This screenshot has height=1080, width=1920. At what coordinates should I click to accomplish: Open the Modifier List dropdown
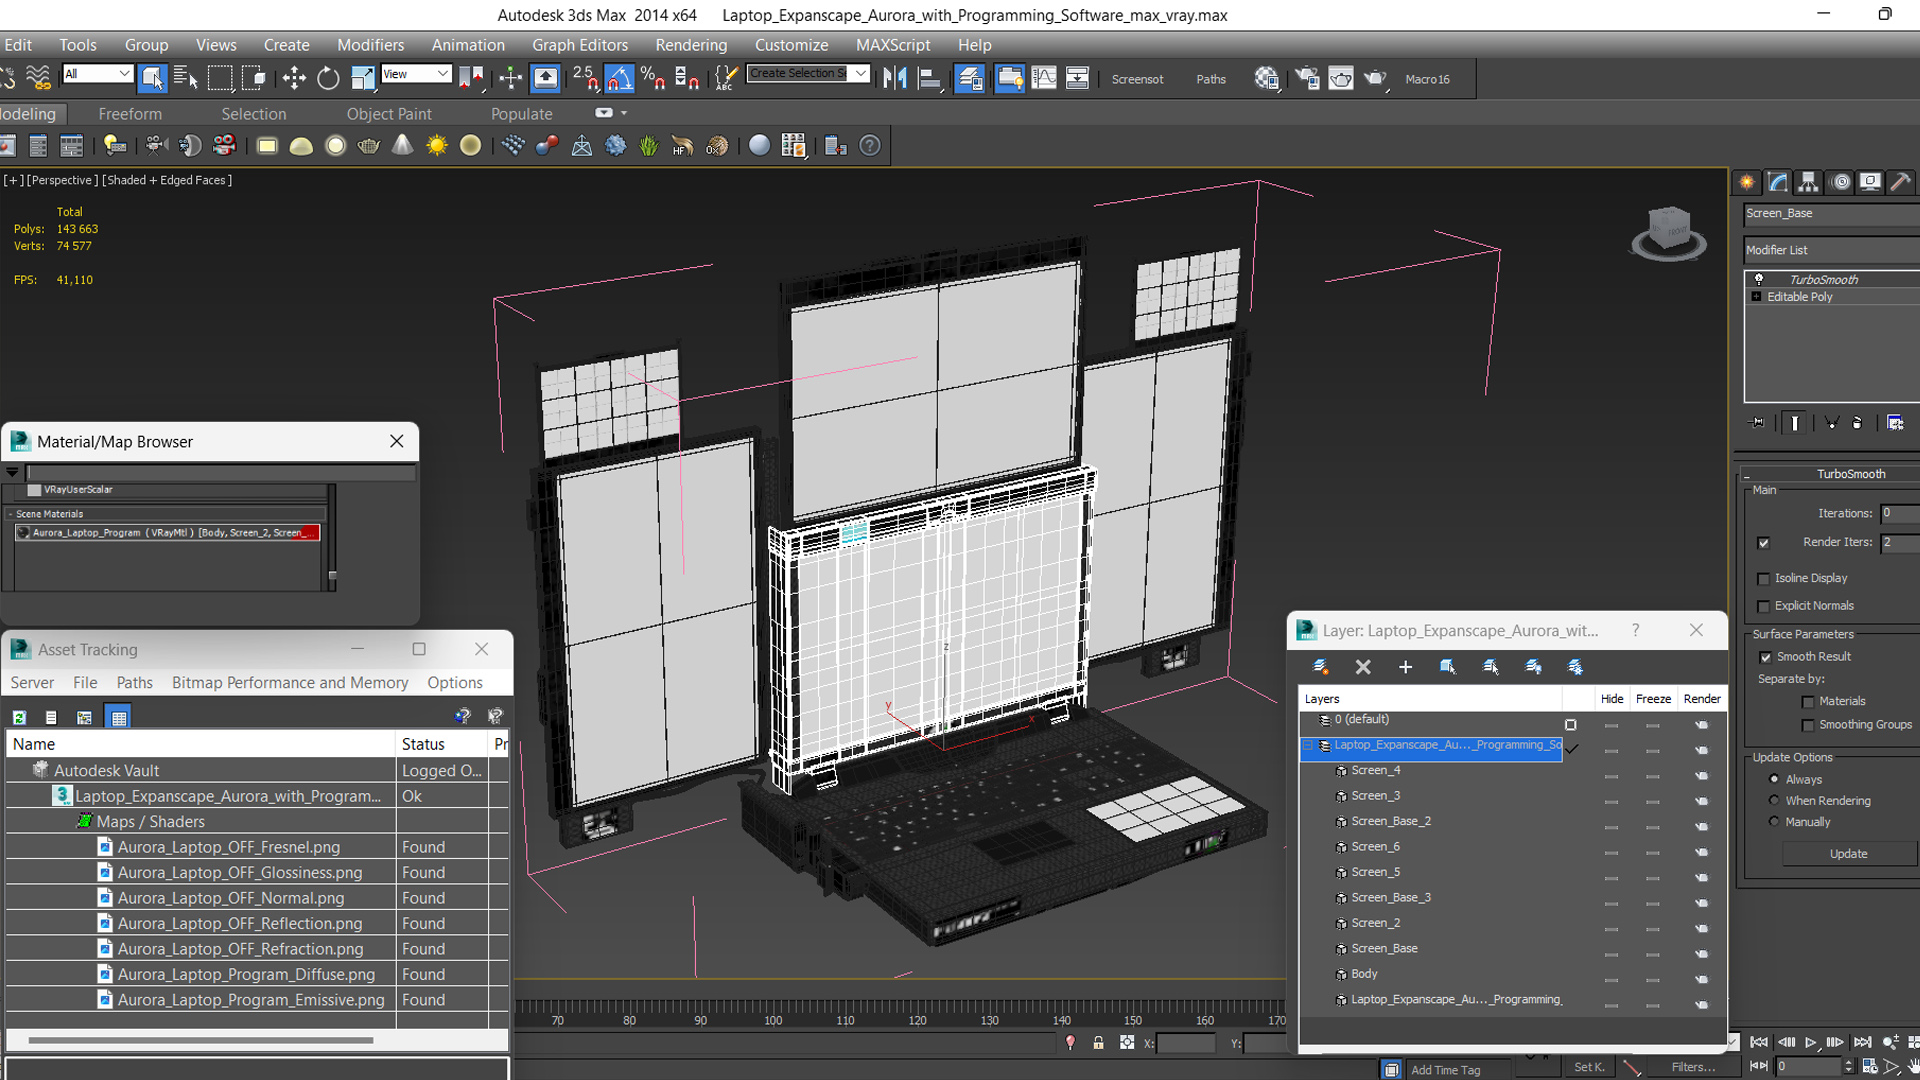point(1832,250)
